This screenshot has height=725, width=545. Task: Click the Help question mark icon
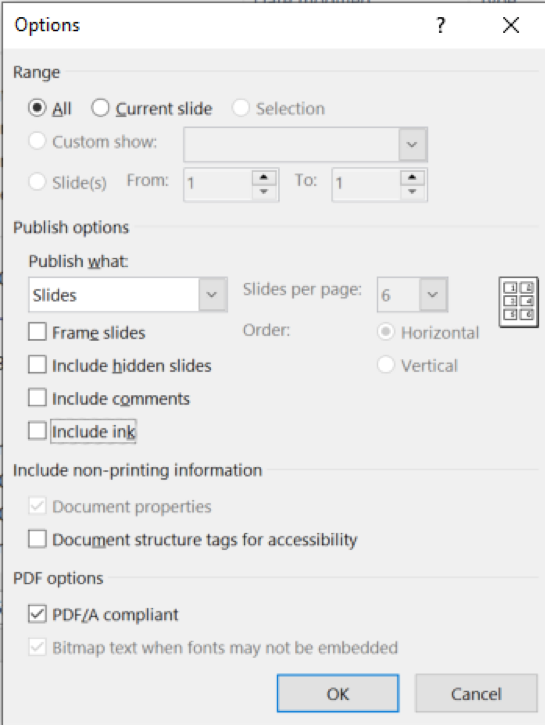(441, 25)
